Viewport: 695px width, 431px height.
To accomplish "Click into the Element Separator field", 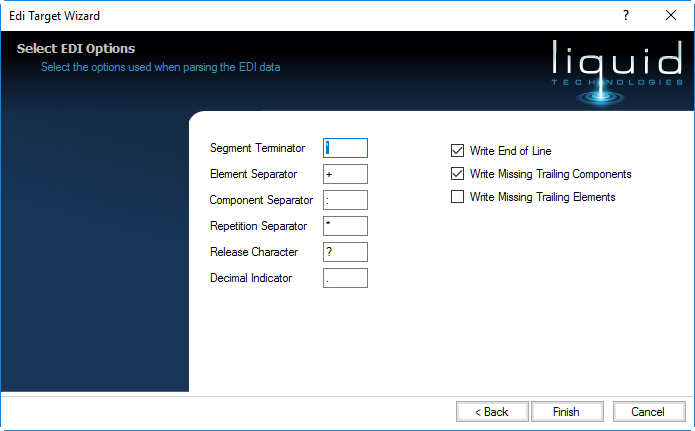I will click(346, 174).
